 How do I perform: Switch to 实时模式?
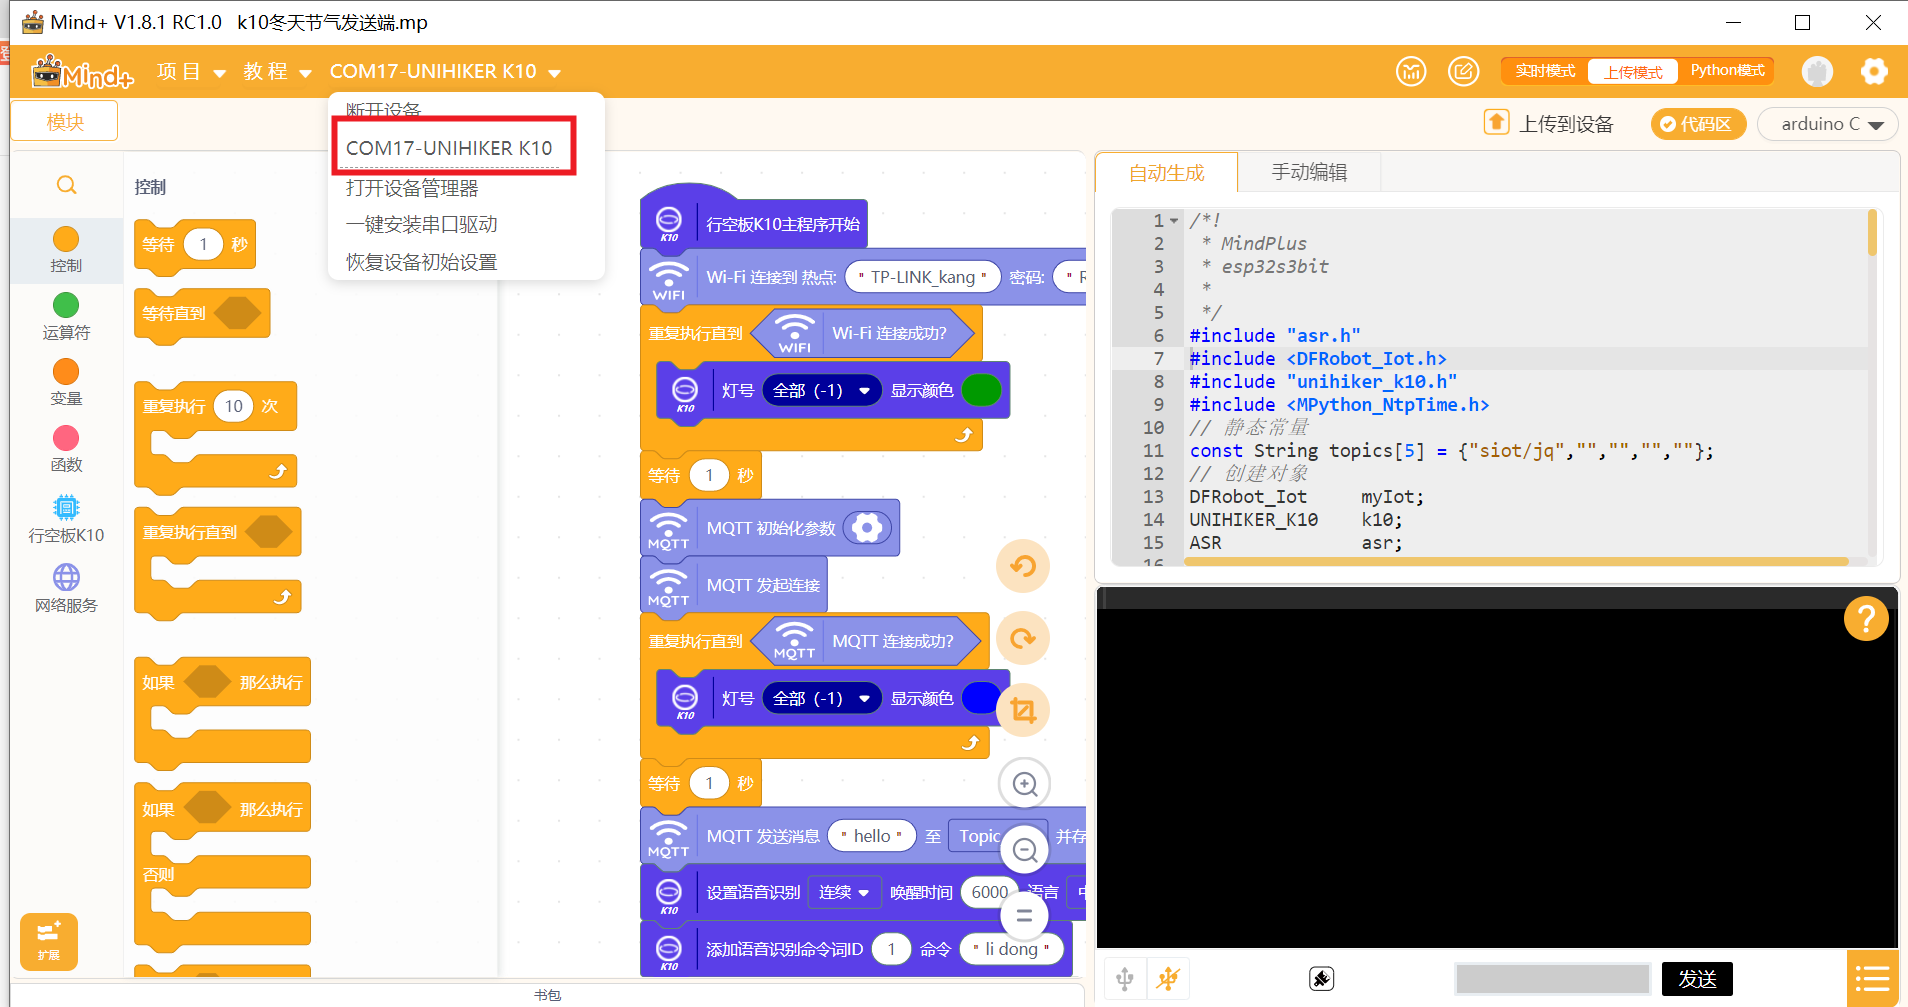[1545, 71]
